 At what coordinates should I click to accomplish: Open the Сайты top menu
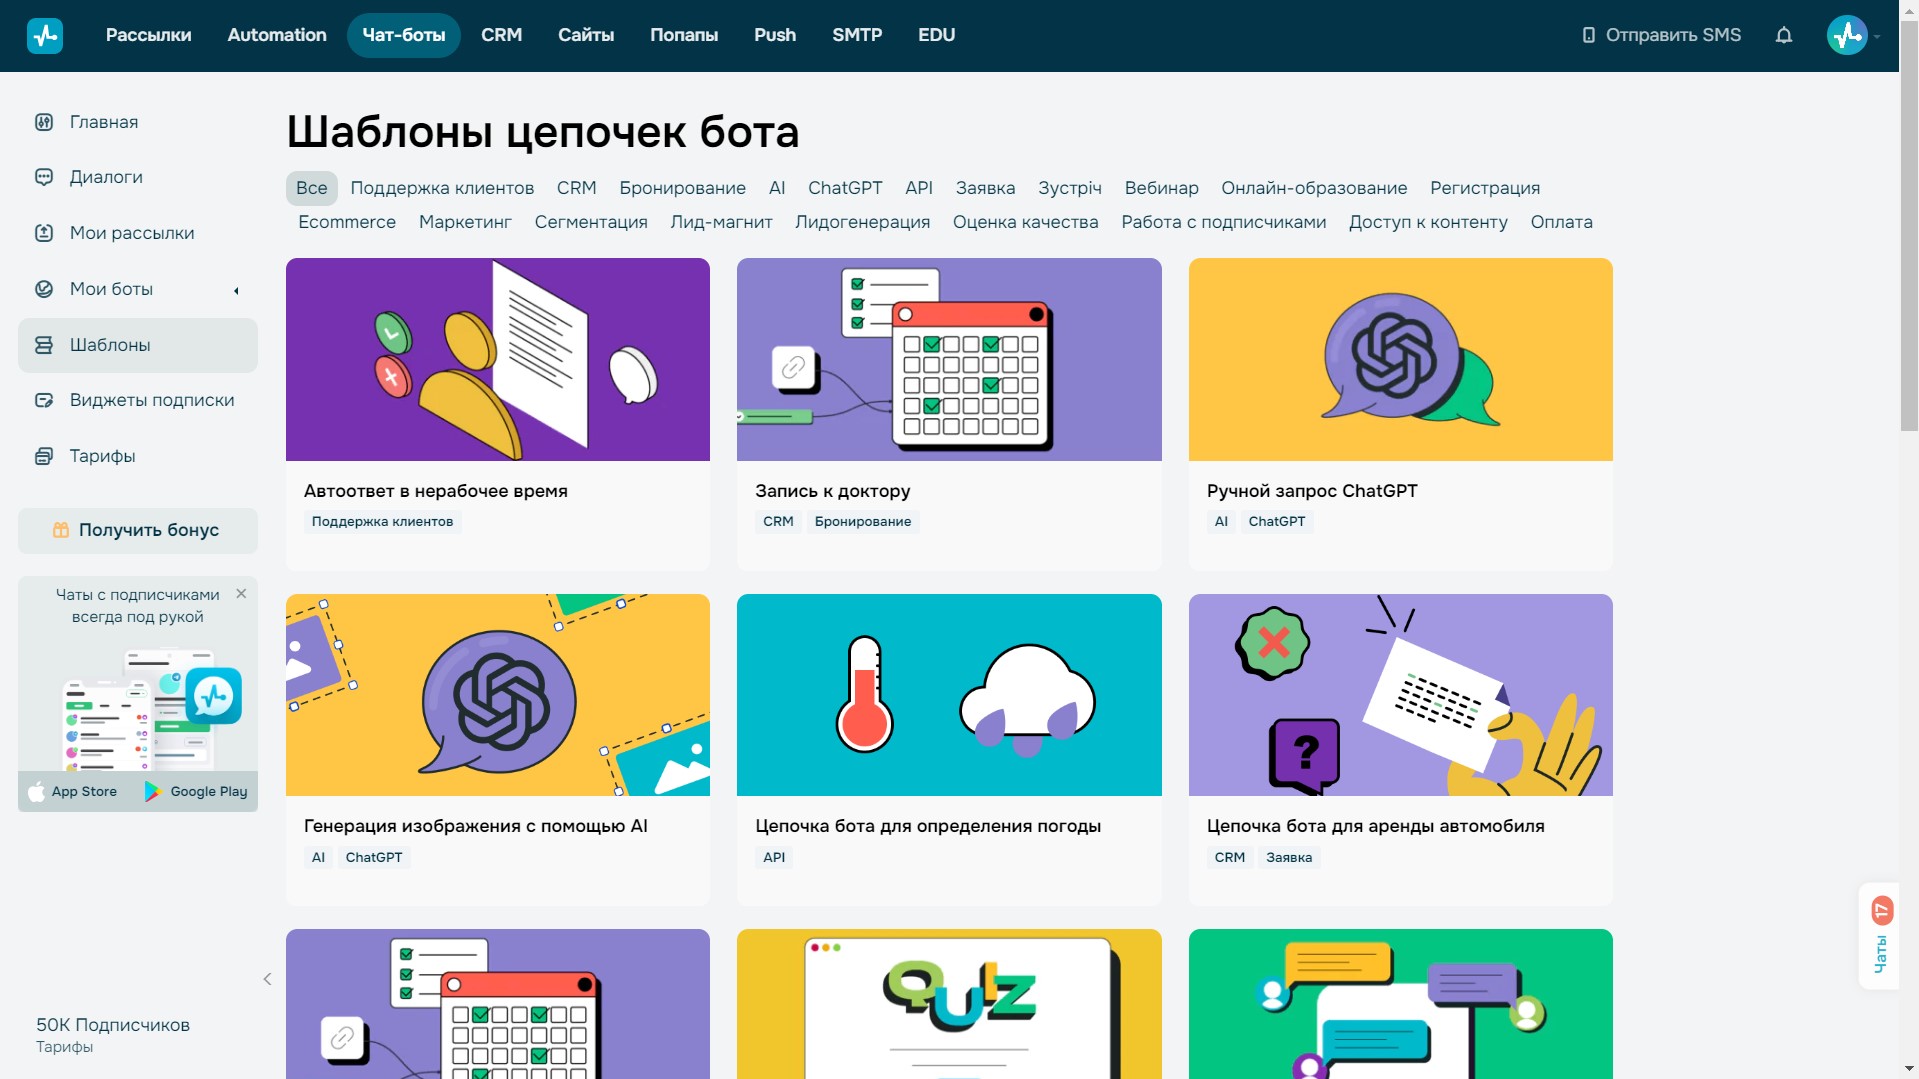click(586, 35)
